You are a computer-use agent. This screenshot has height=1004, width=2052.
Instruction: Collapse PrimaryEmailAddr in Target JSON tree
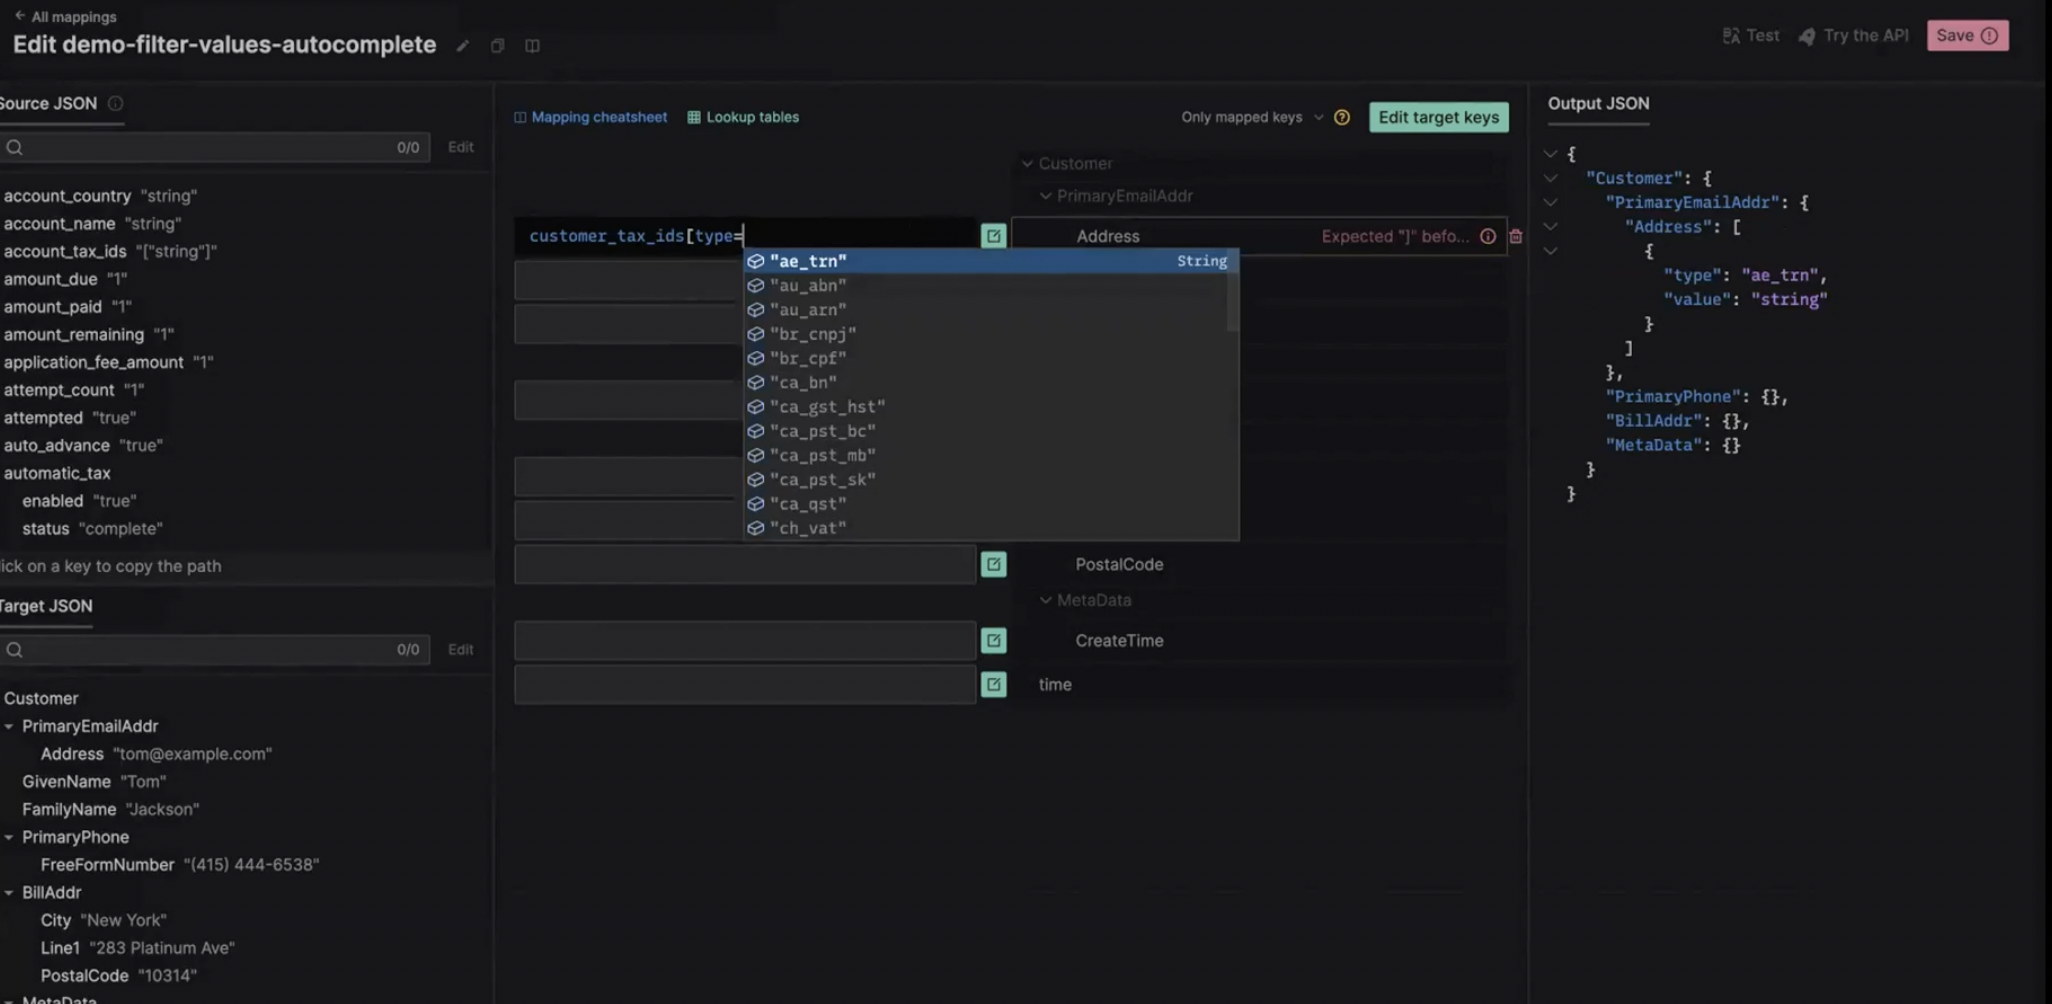9,727
